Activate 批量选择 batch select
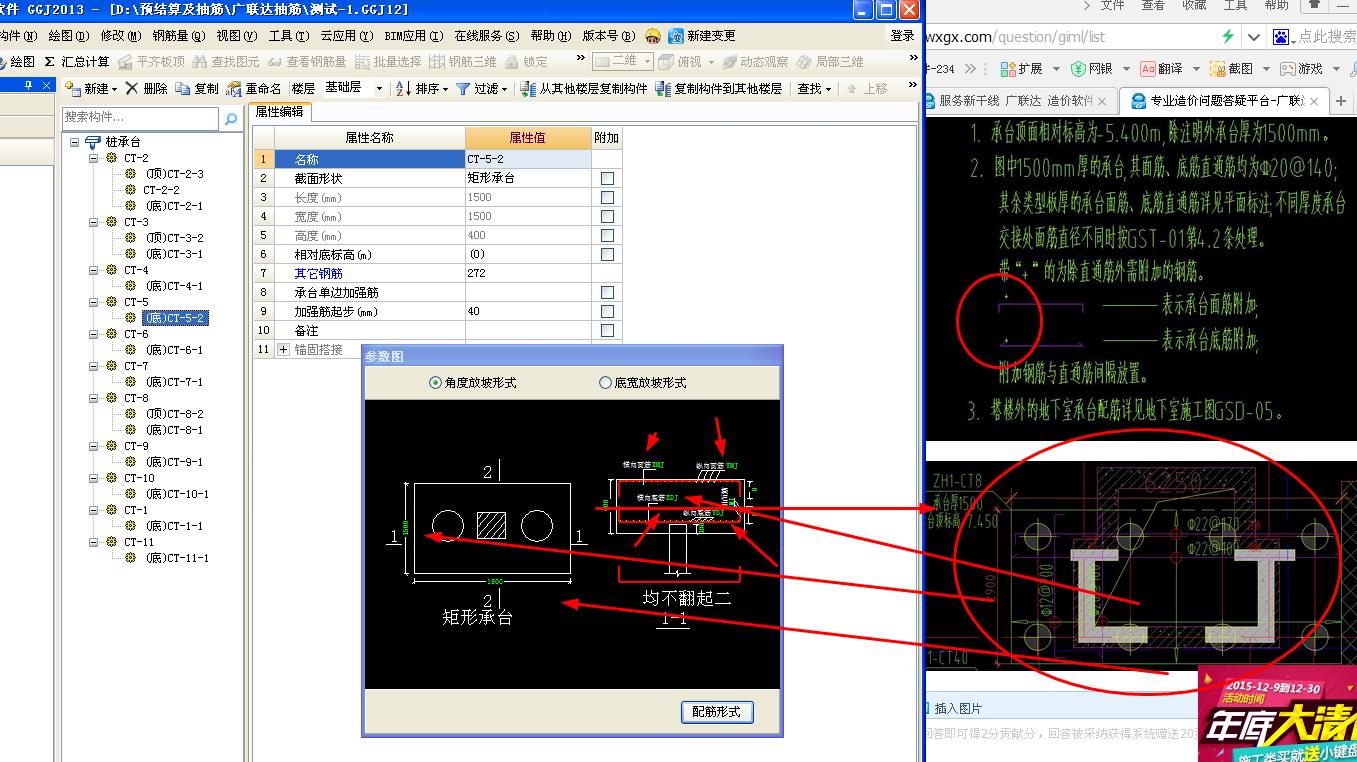This screenshot has width=1357, height=762. pos(388,62)
